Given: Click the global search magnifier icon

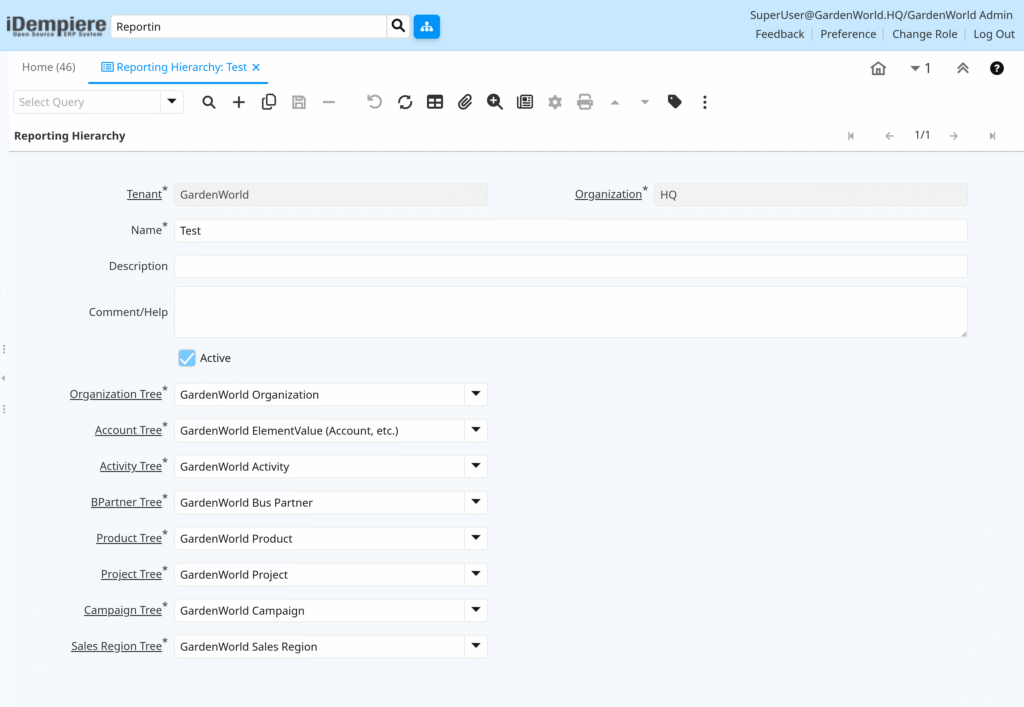Looking at the screenshot, I should coord(398,26).
